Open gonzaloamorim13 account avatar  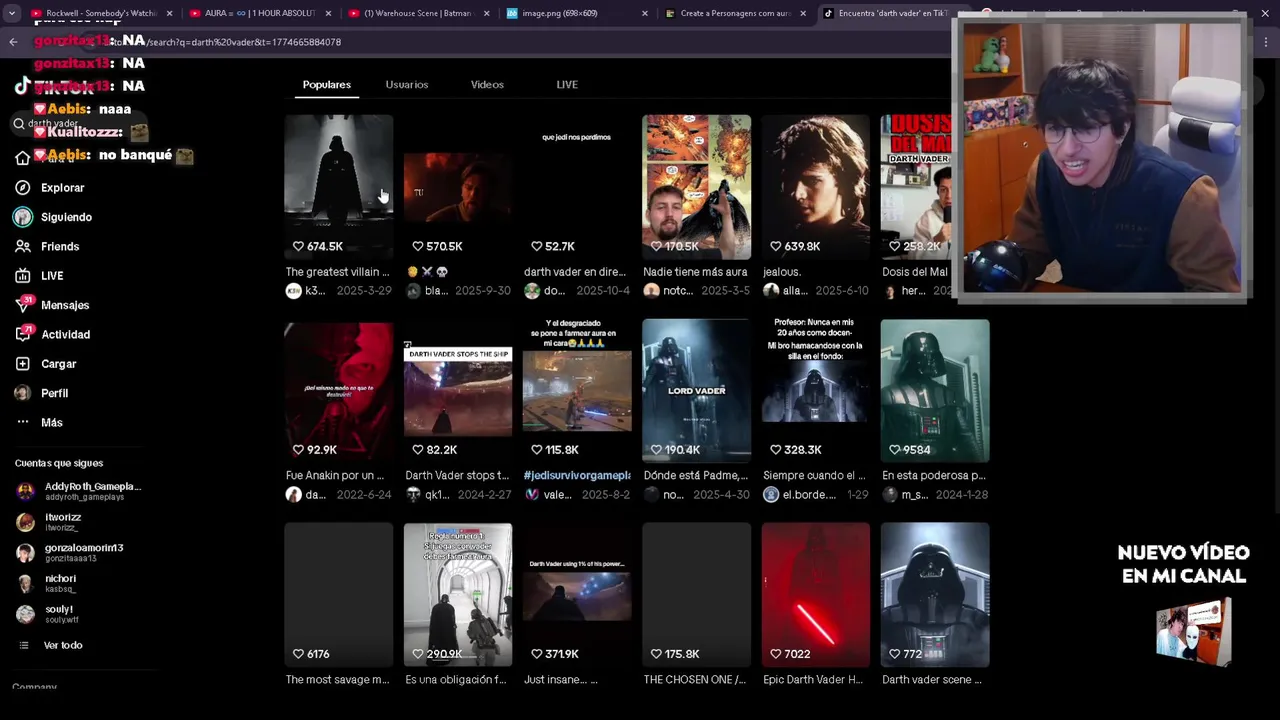(25, 553)
